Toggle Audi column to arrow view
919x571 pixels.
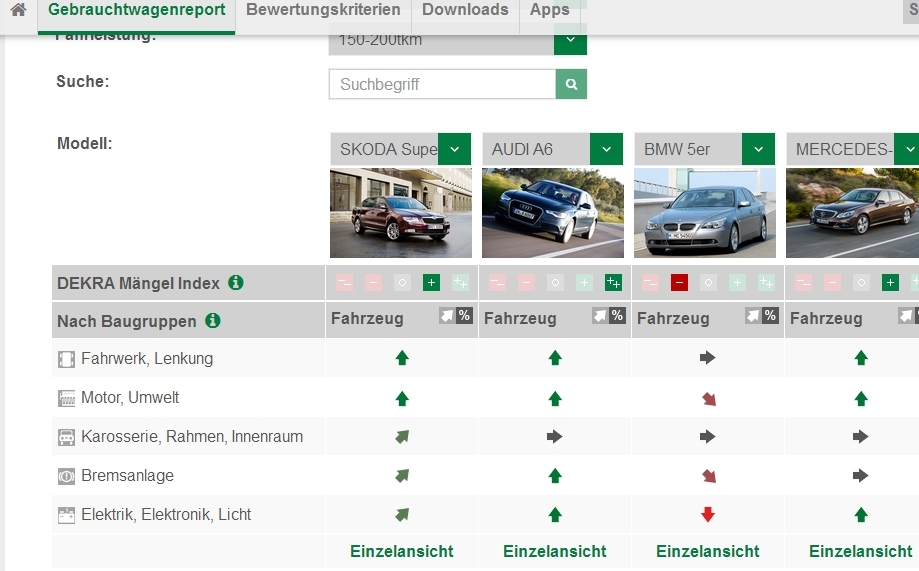point(600,316)
